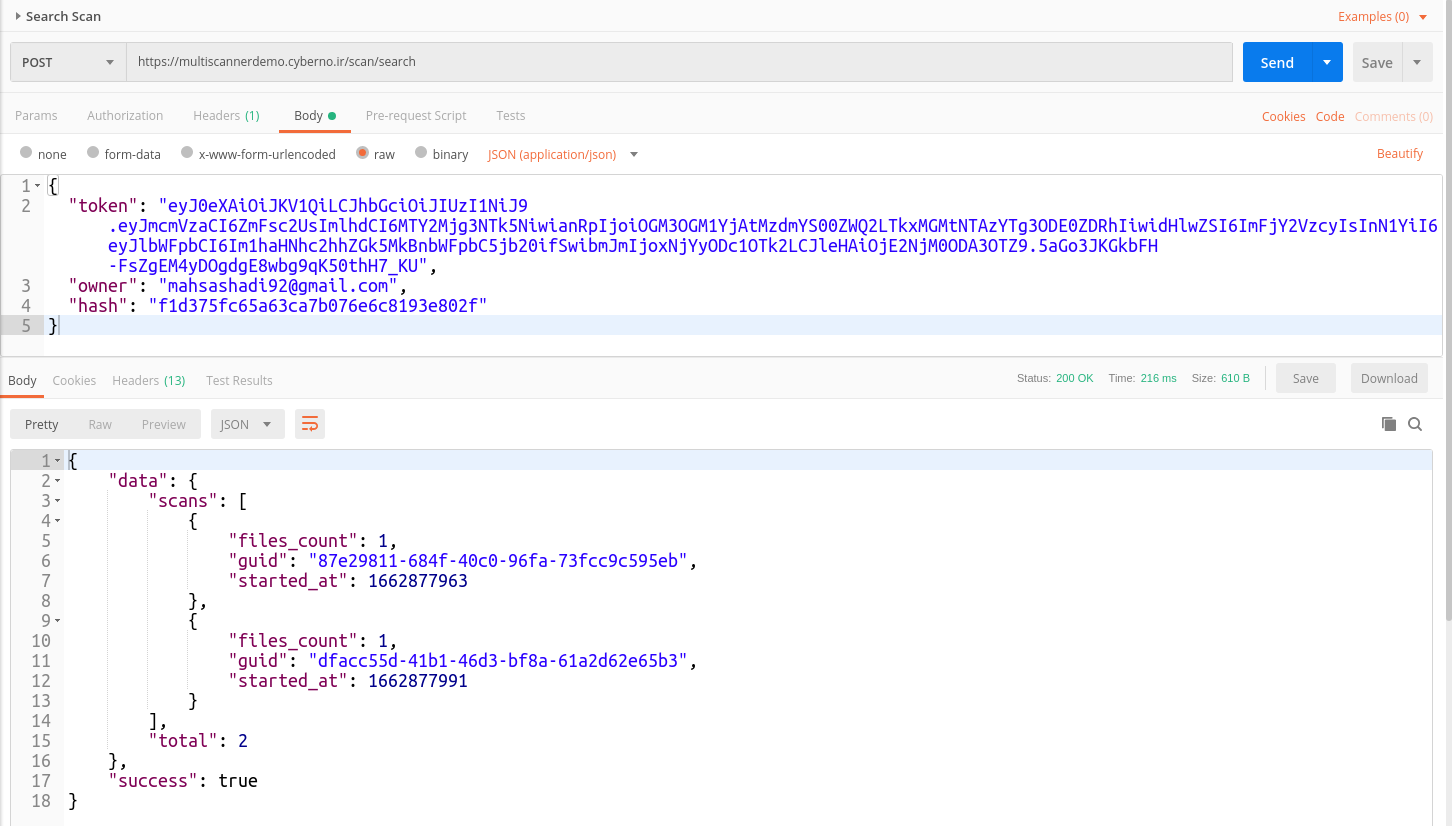Select the "none" body type radio
1455x826 pixels.
coord(26,153)
